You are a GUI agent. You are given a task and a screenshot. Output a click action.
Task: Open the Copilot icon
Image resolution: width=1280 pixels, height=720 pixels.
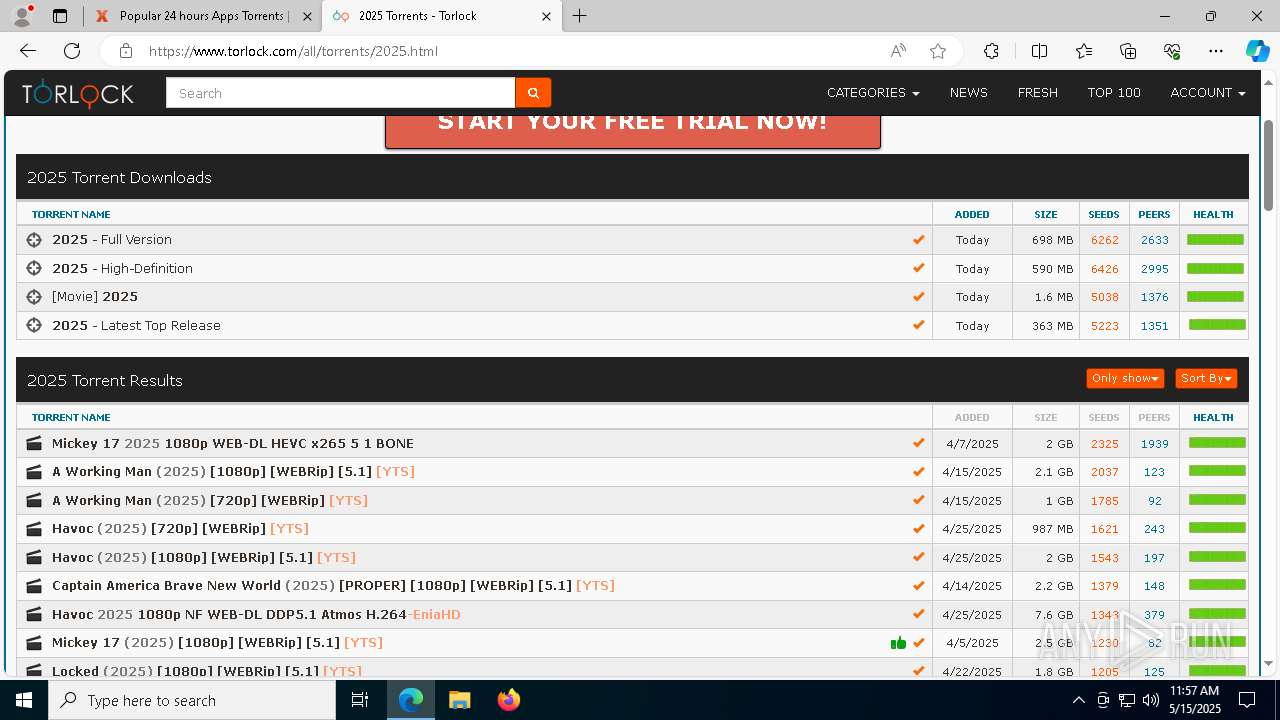click(1257, 51)
